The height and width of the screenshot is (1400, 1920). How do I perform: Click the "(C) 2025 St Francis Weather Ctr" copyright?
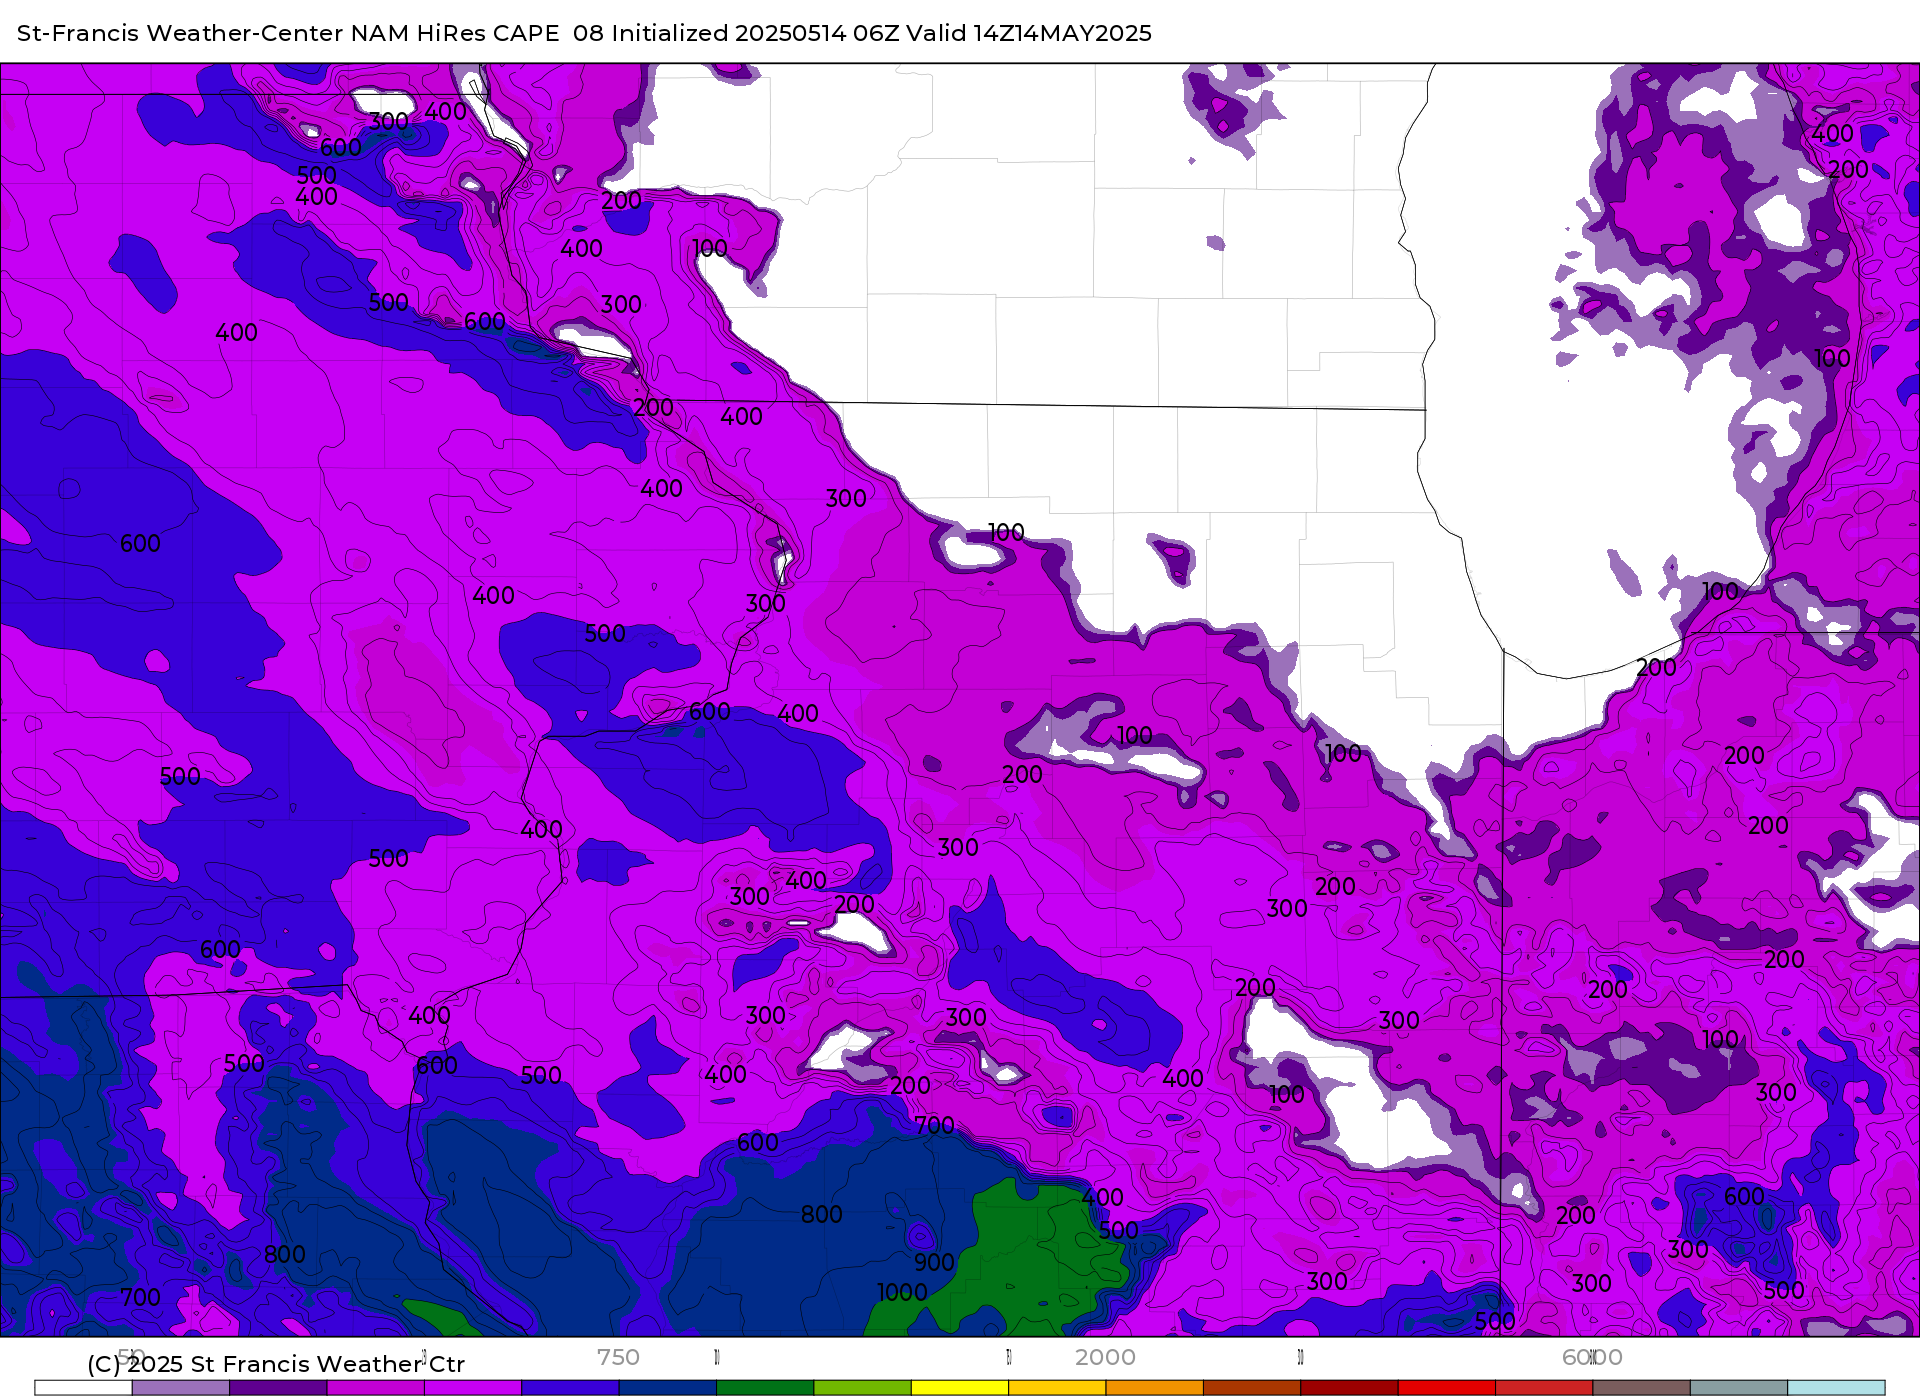(x=276, y=1364)
